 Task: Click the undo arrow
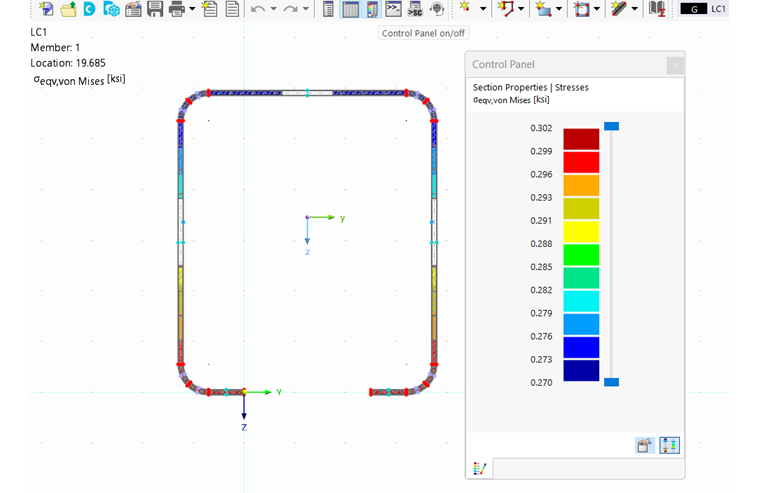258,9
